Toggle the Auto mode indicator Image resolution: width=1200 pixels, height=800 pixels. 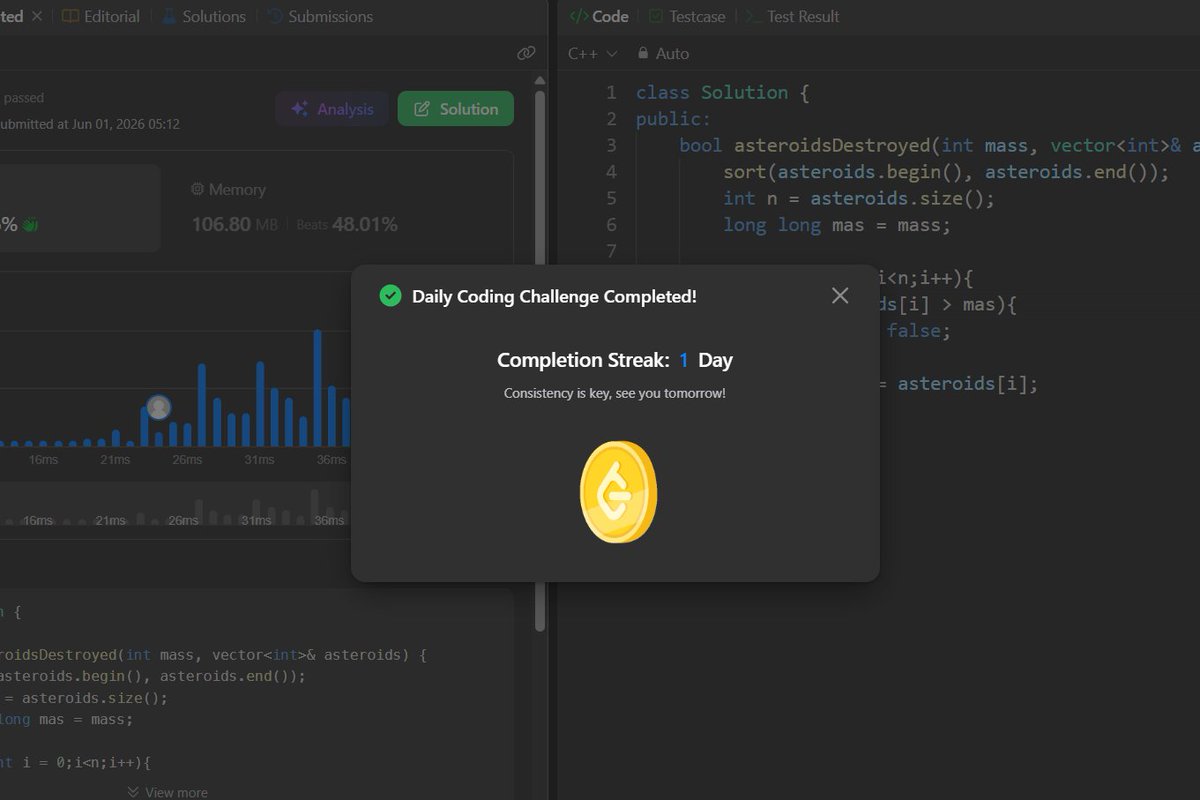(663, 53)
